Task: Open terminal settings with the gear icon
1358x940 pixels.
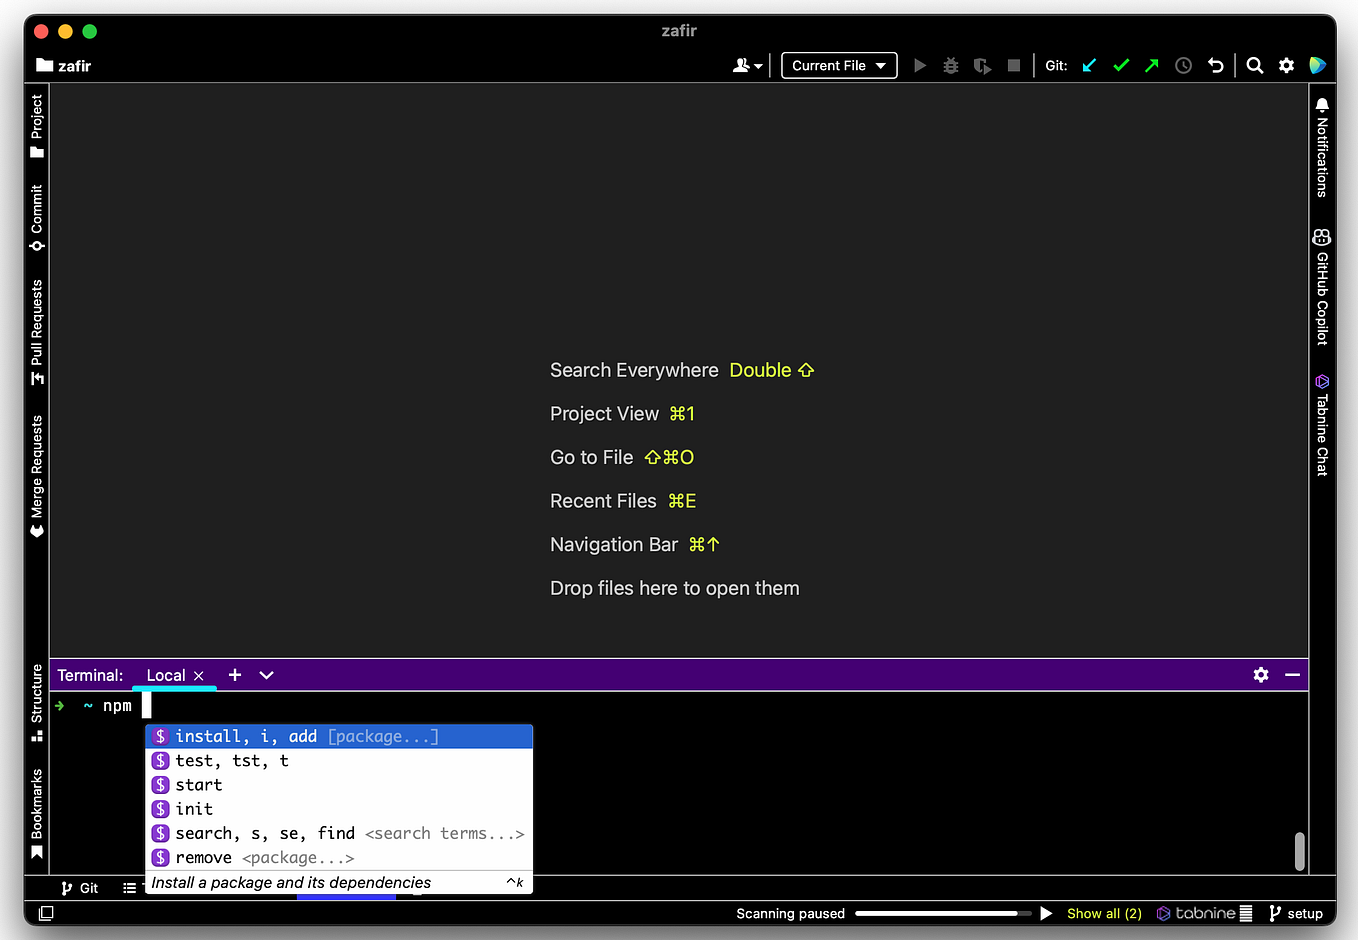Action: (1260, 675)
